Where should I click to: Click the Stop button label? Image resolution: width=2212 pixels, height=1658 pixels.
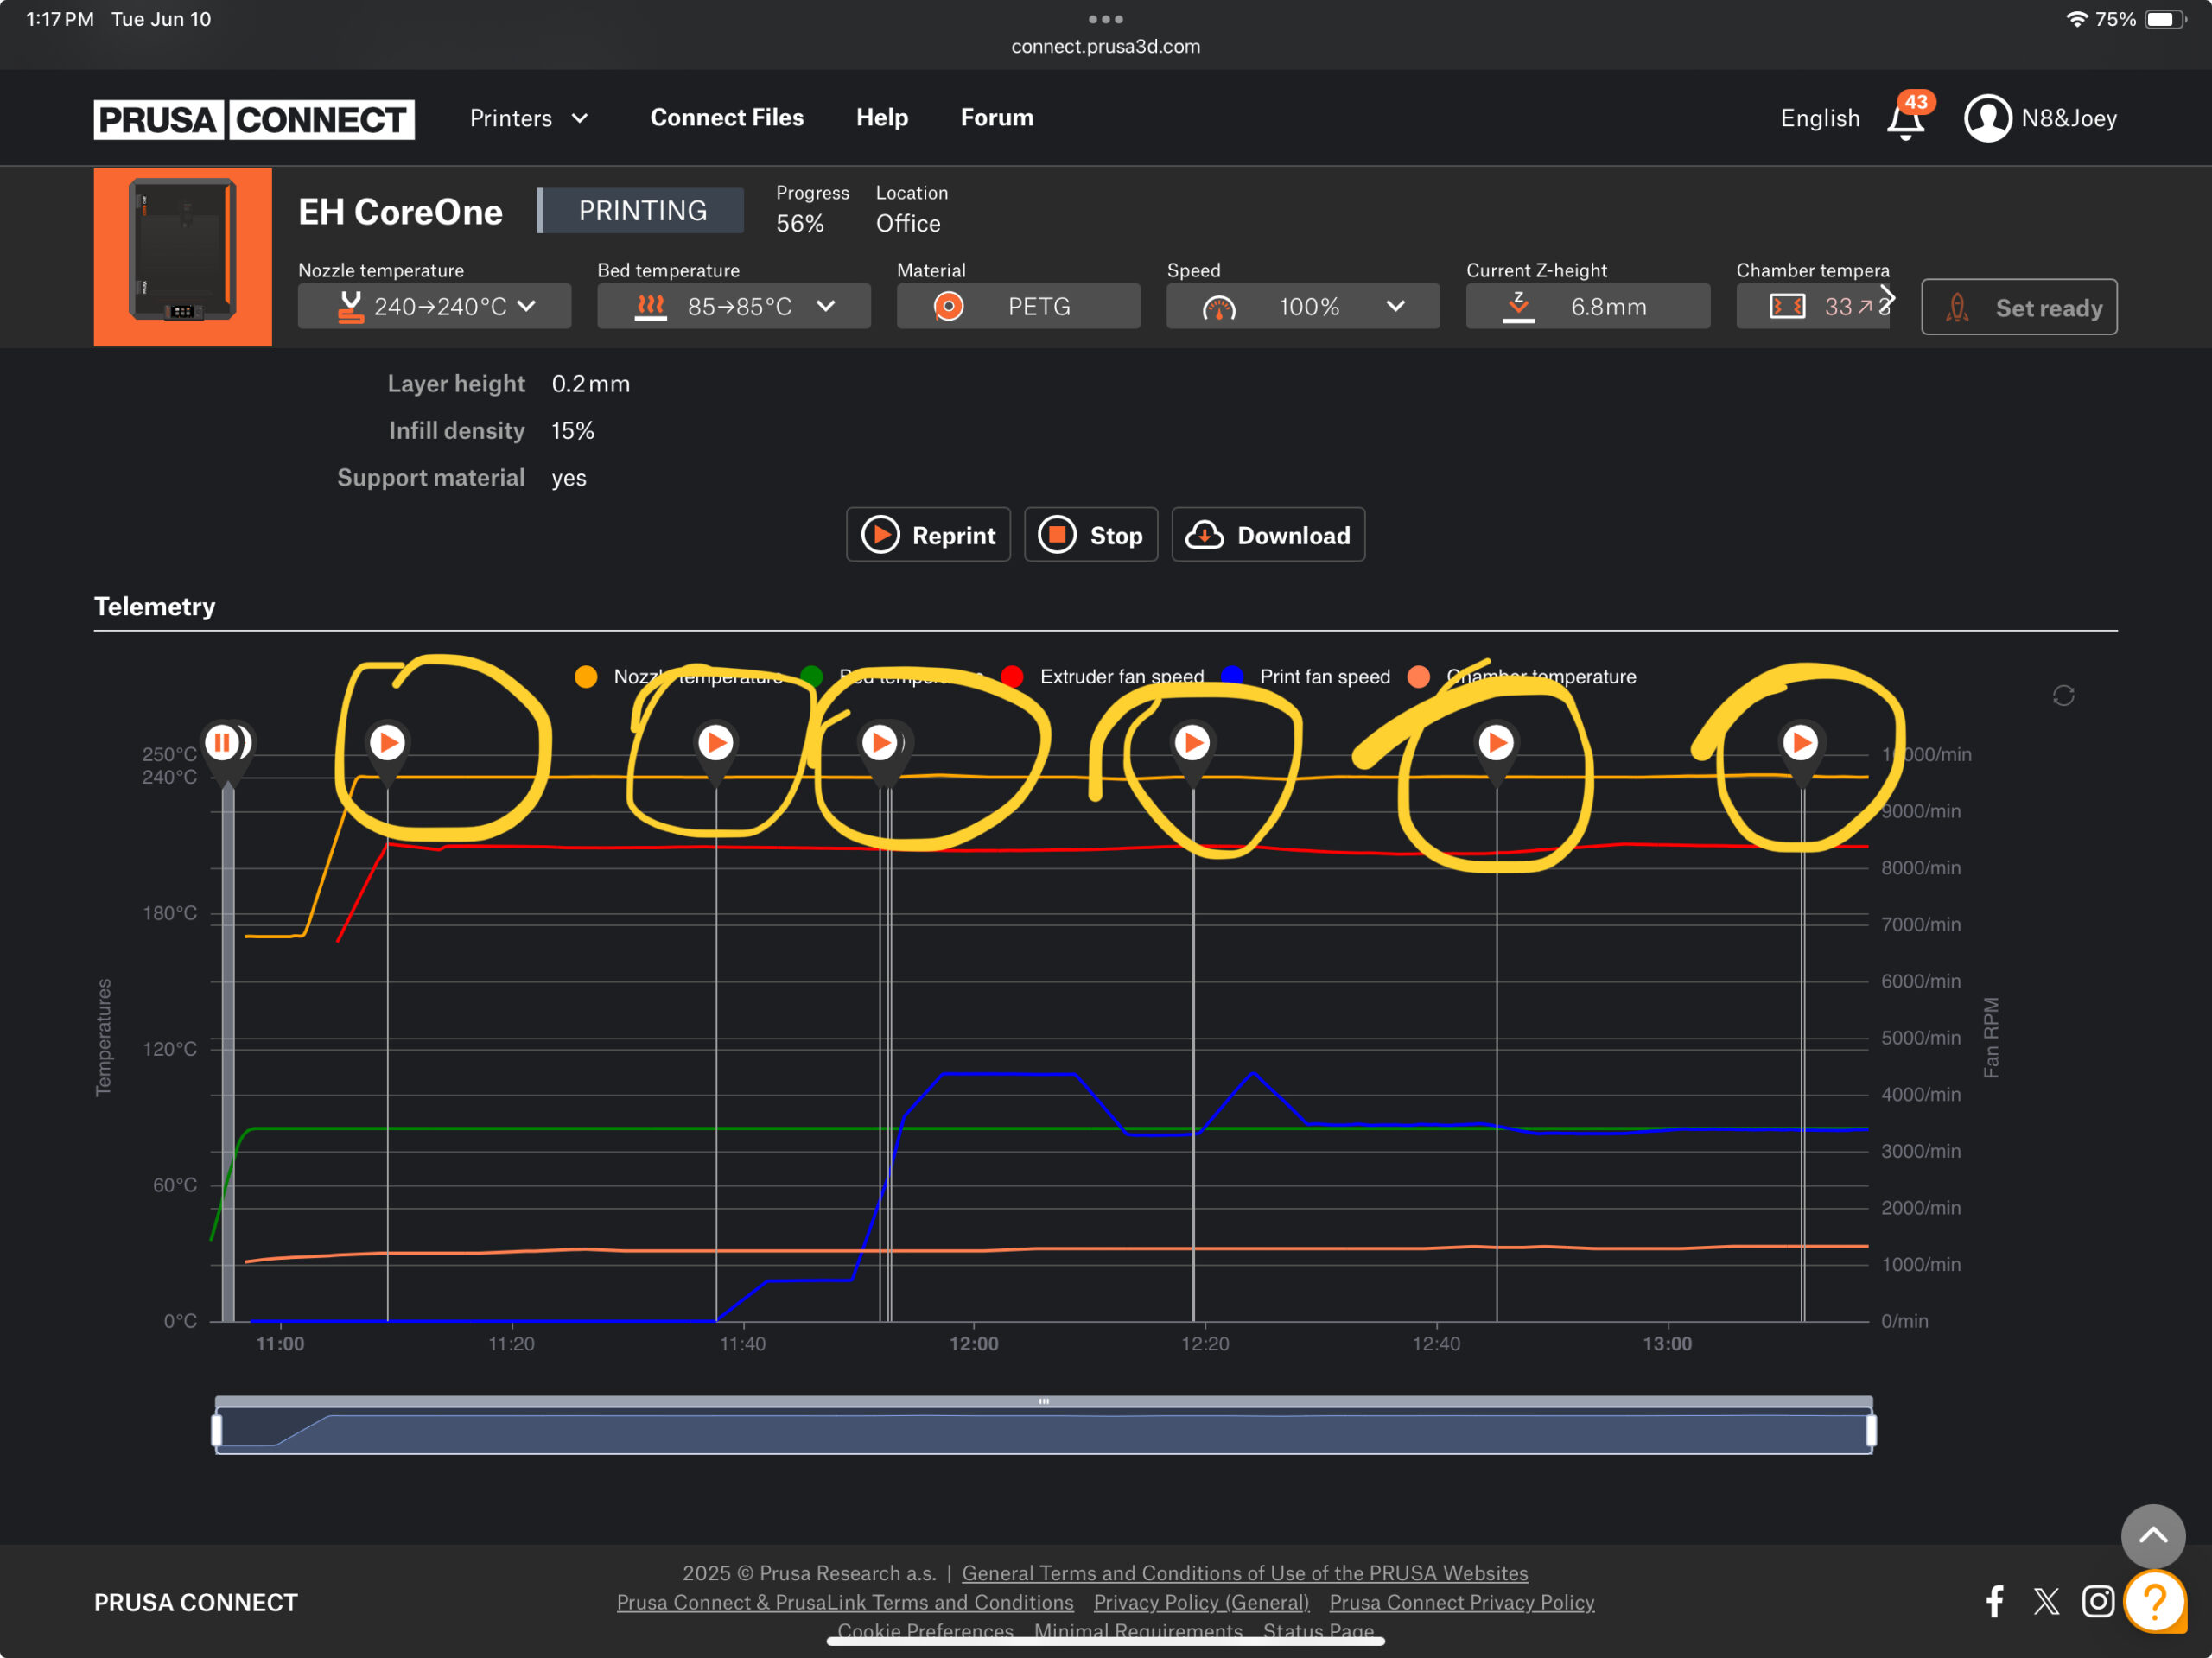click(x=1116, y=536)
